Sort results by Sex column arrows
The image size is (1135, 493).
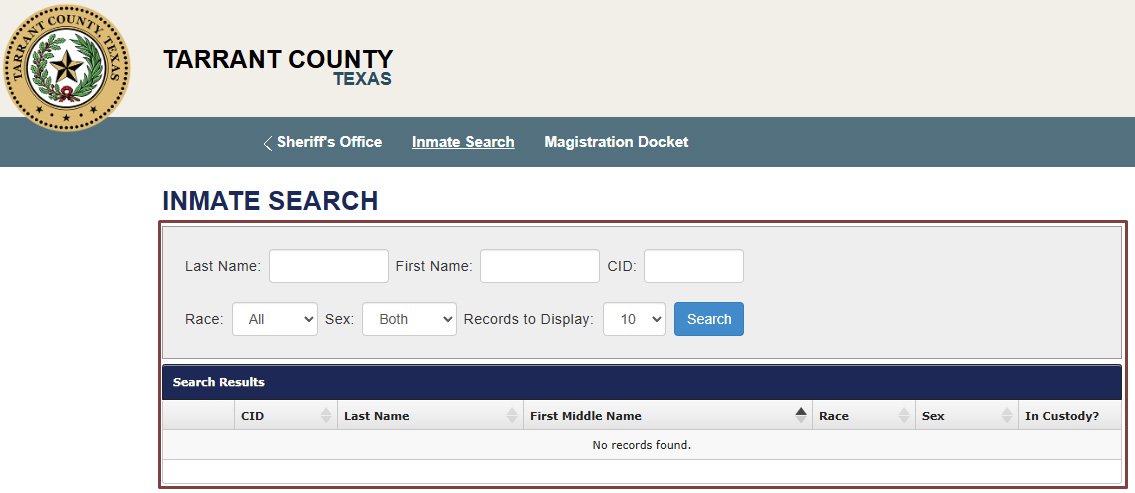[1007, 416]
